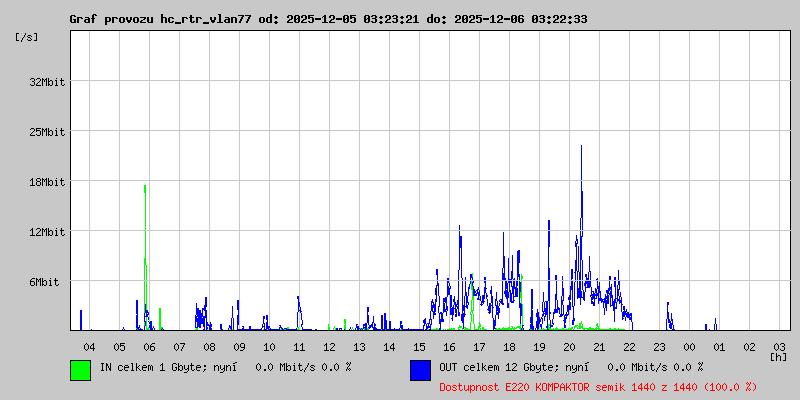Viewport: 800px width, 400px height.
Task: Click the hour 17 x-axis label
Action: click(x=479, y=345)
